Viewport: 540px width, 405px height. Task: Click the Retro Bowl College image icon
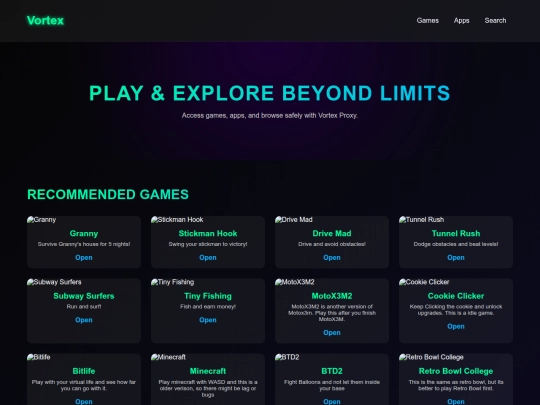click(x=402, y=357)
